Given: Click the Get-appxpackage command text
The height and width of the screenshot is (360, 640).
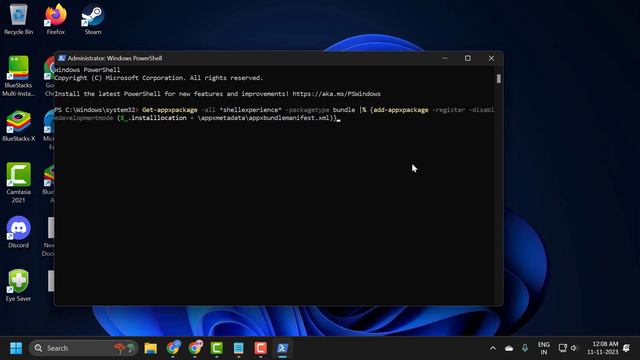Looking at the screenshot, I should click(x=170, y=110).
